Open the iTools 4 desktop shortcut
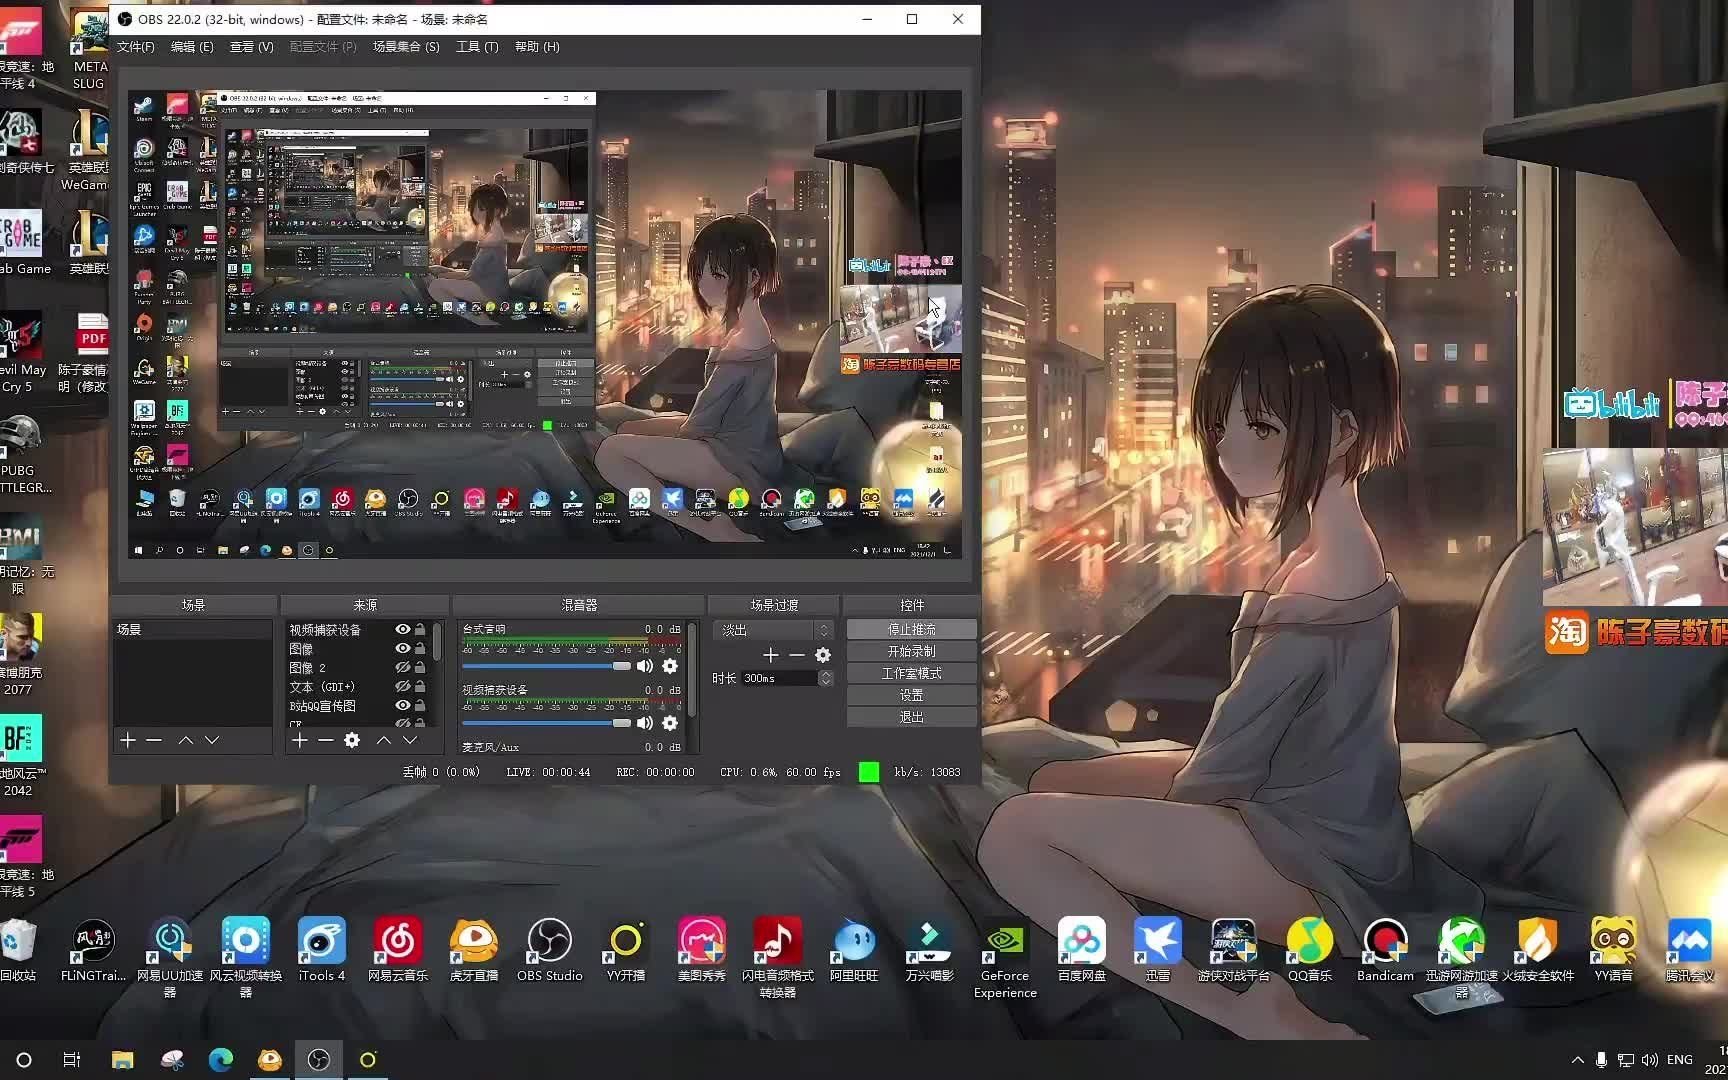 point(321,950)
